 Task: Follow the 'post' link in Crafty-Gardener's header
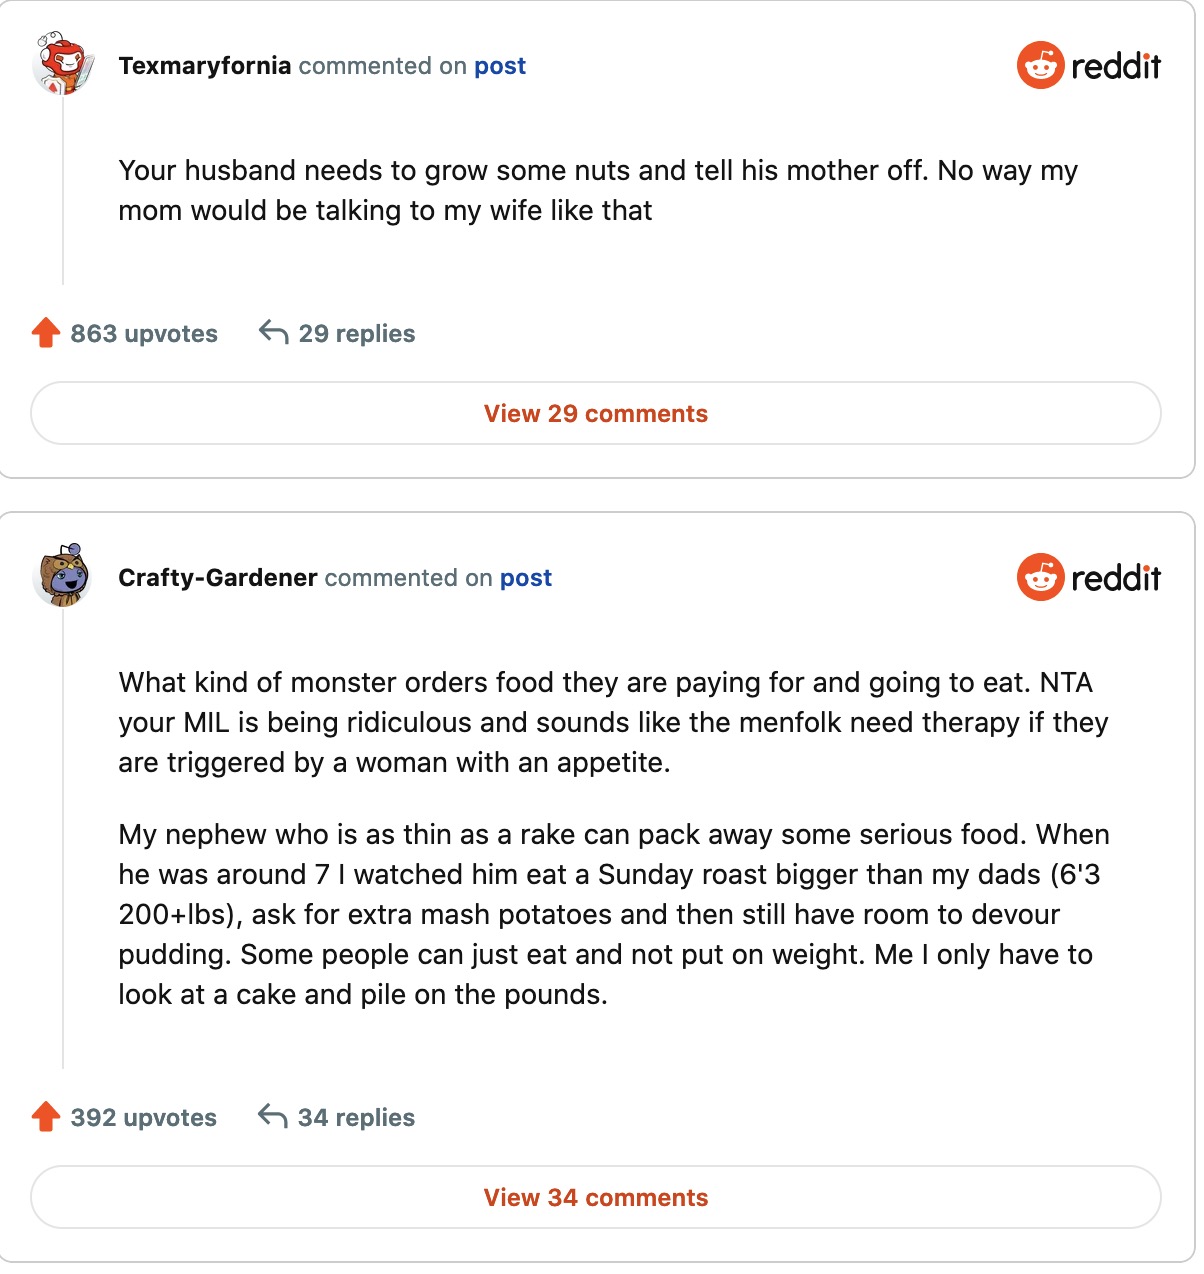(x=526, y=578)
